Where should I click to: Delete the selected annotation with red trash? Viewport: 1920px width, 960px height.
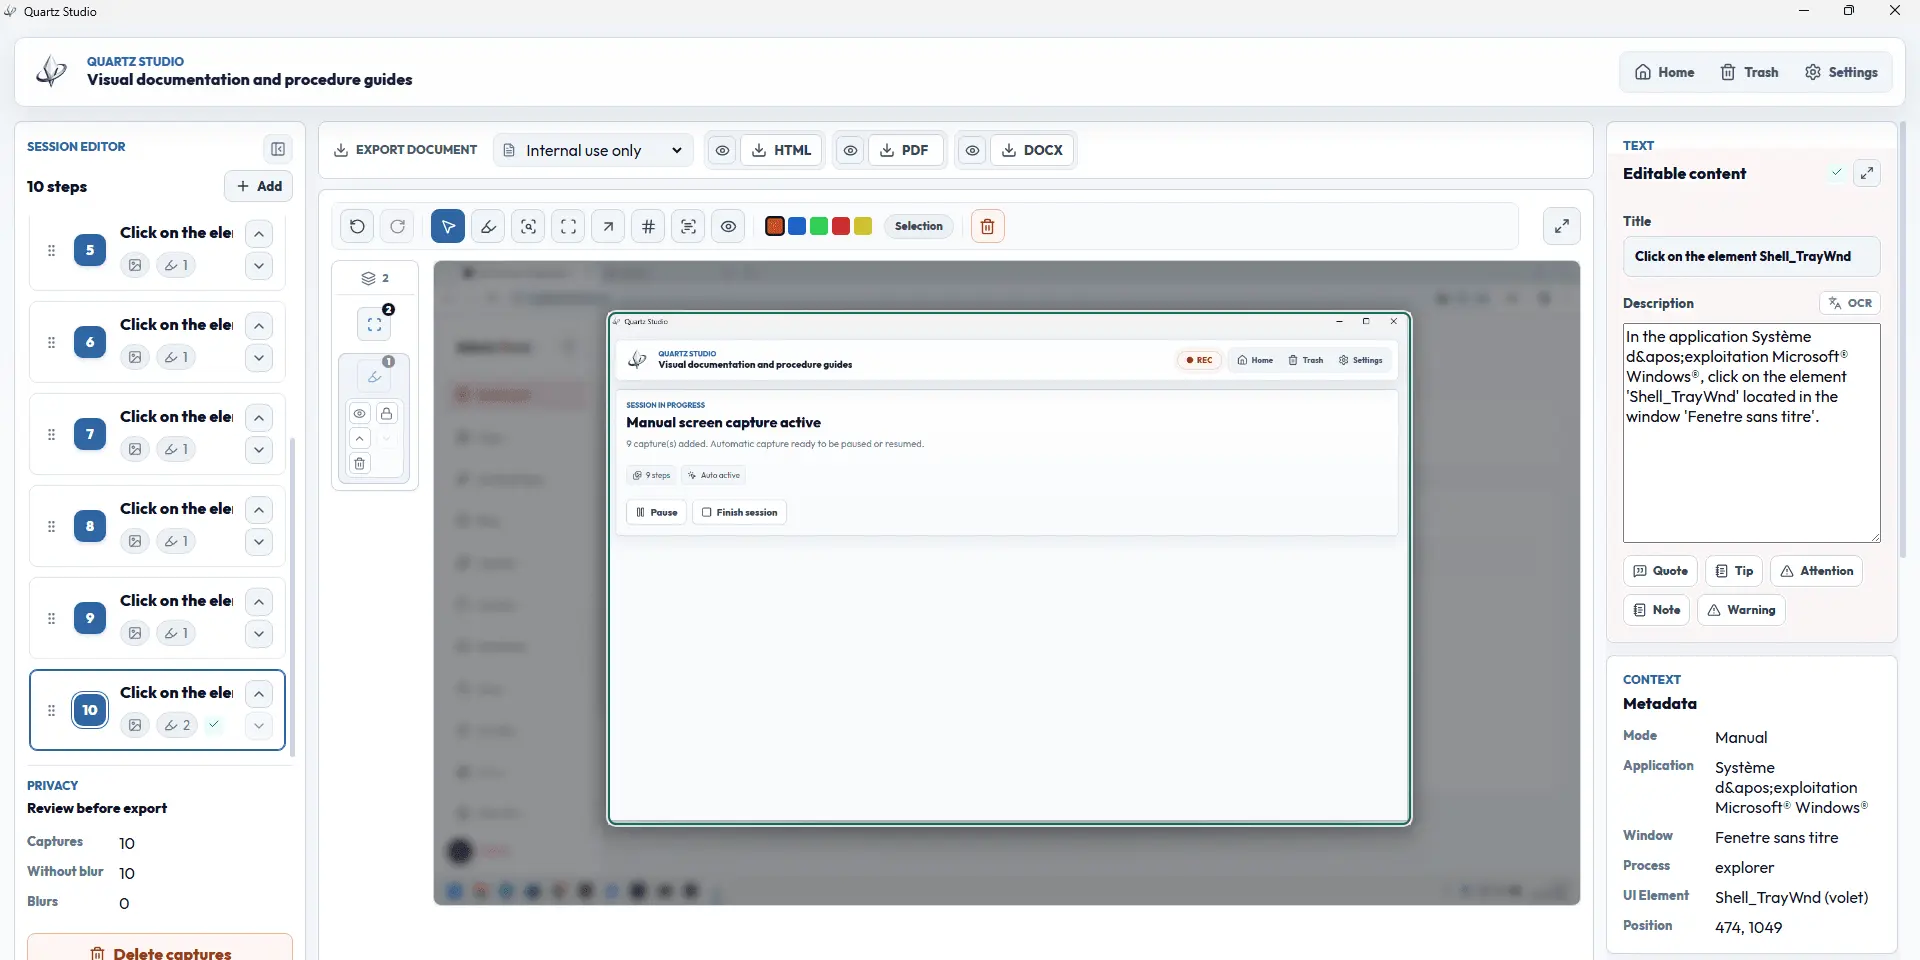(x=987, y=226)
